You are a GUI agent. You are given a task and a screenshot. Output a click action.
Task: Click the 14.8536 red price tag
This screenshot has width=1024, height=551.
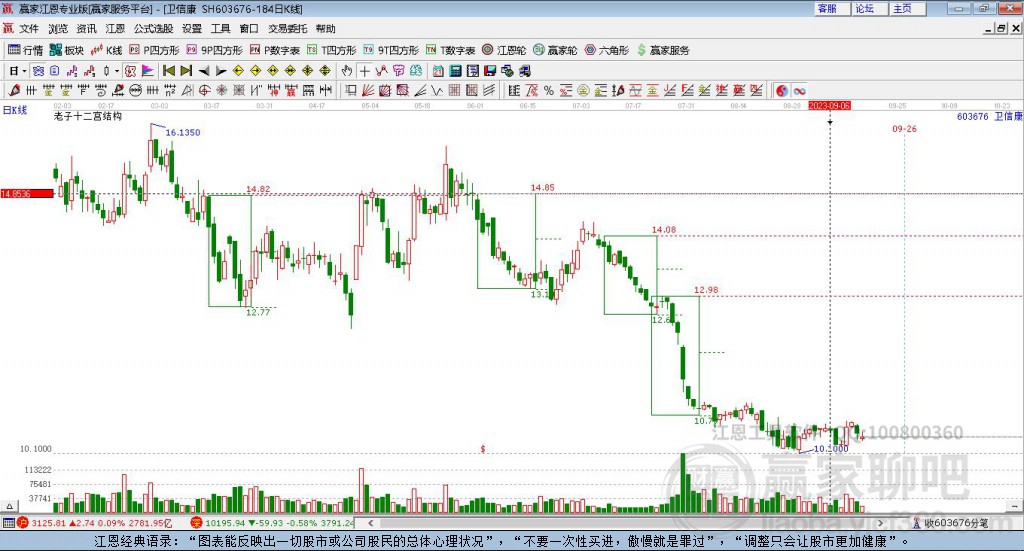[x=27, y=193]
